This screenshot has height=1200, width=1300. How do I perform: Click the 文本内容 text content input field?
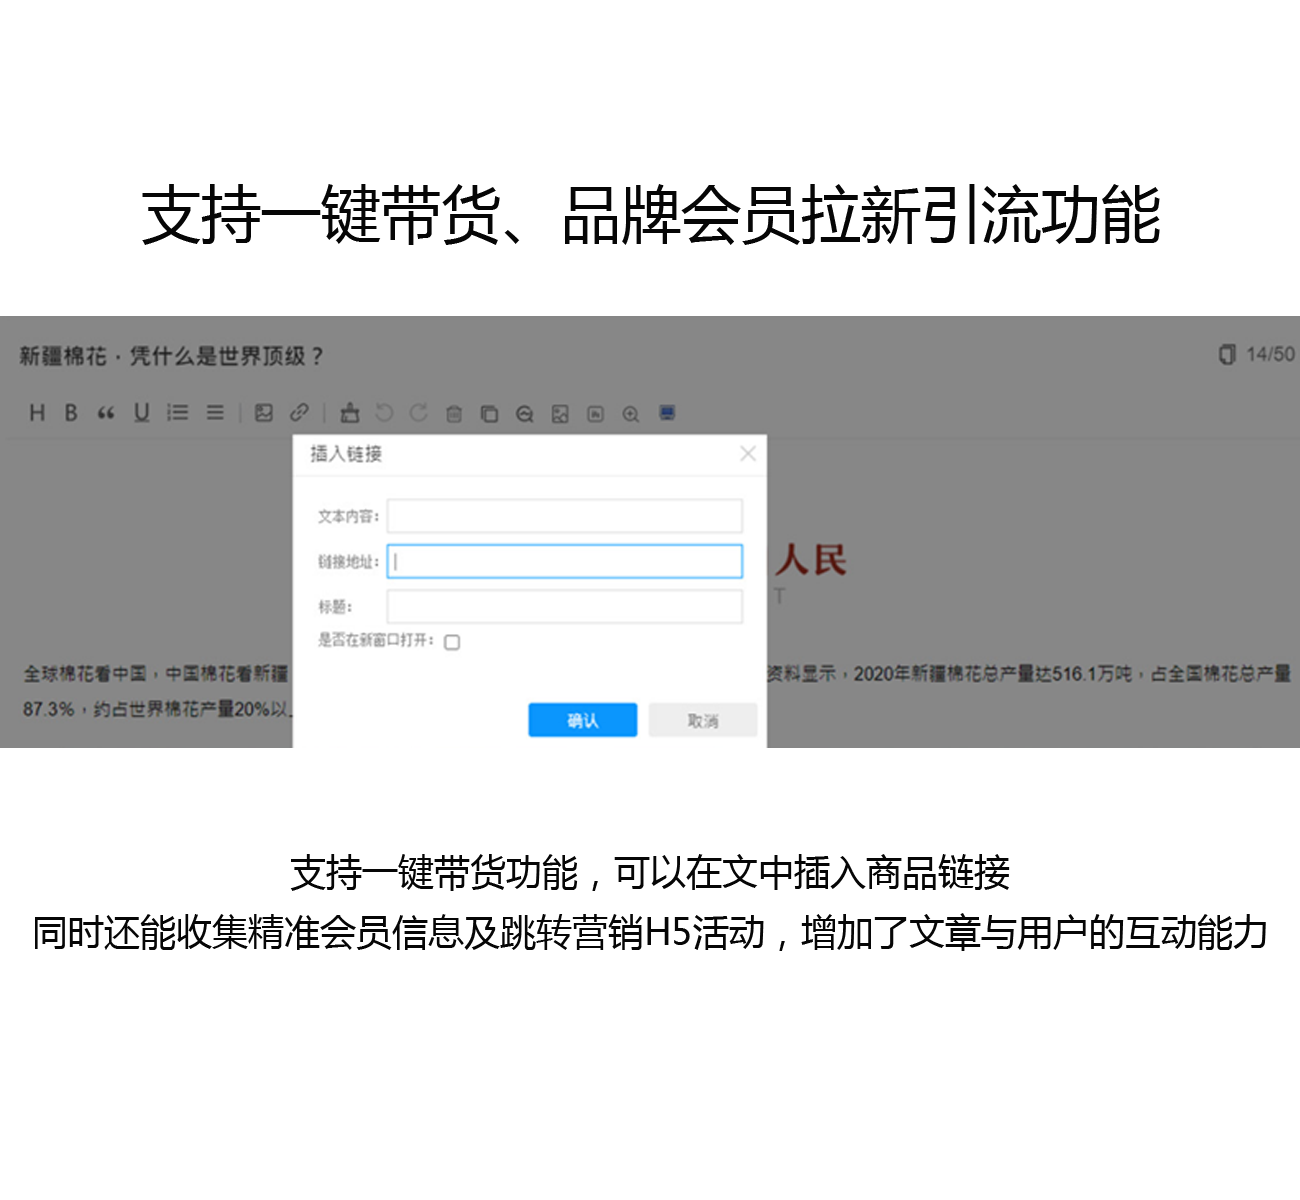564,516
